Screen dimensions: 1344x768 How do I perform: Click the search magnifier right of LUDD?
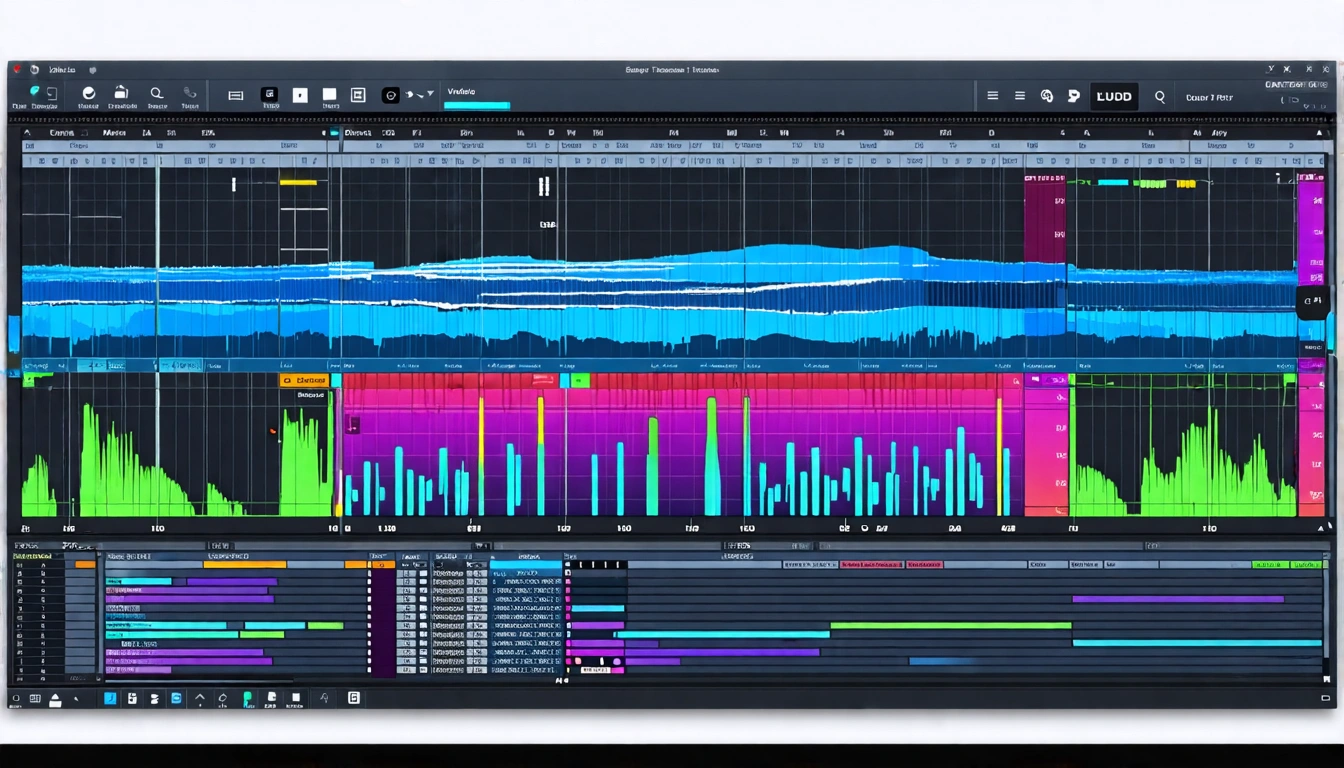pos(1160,97)
